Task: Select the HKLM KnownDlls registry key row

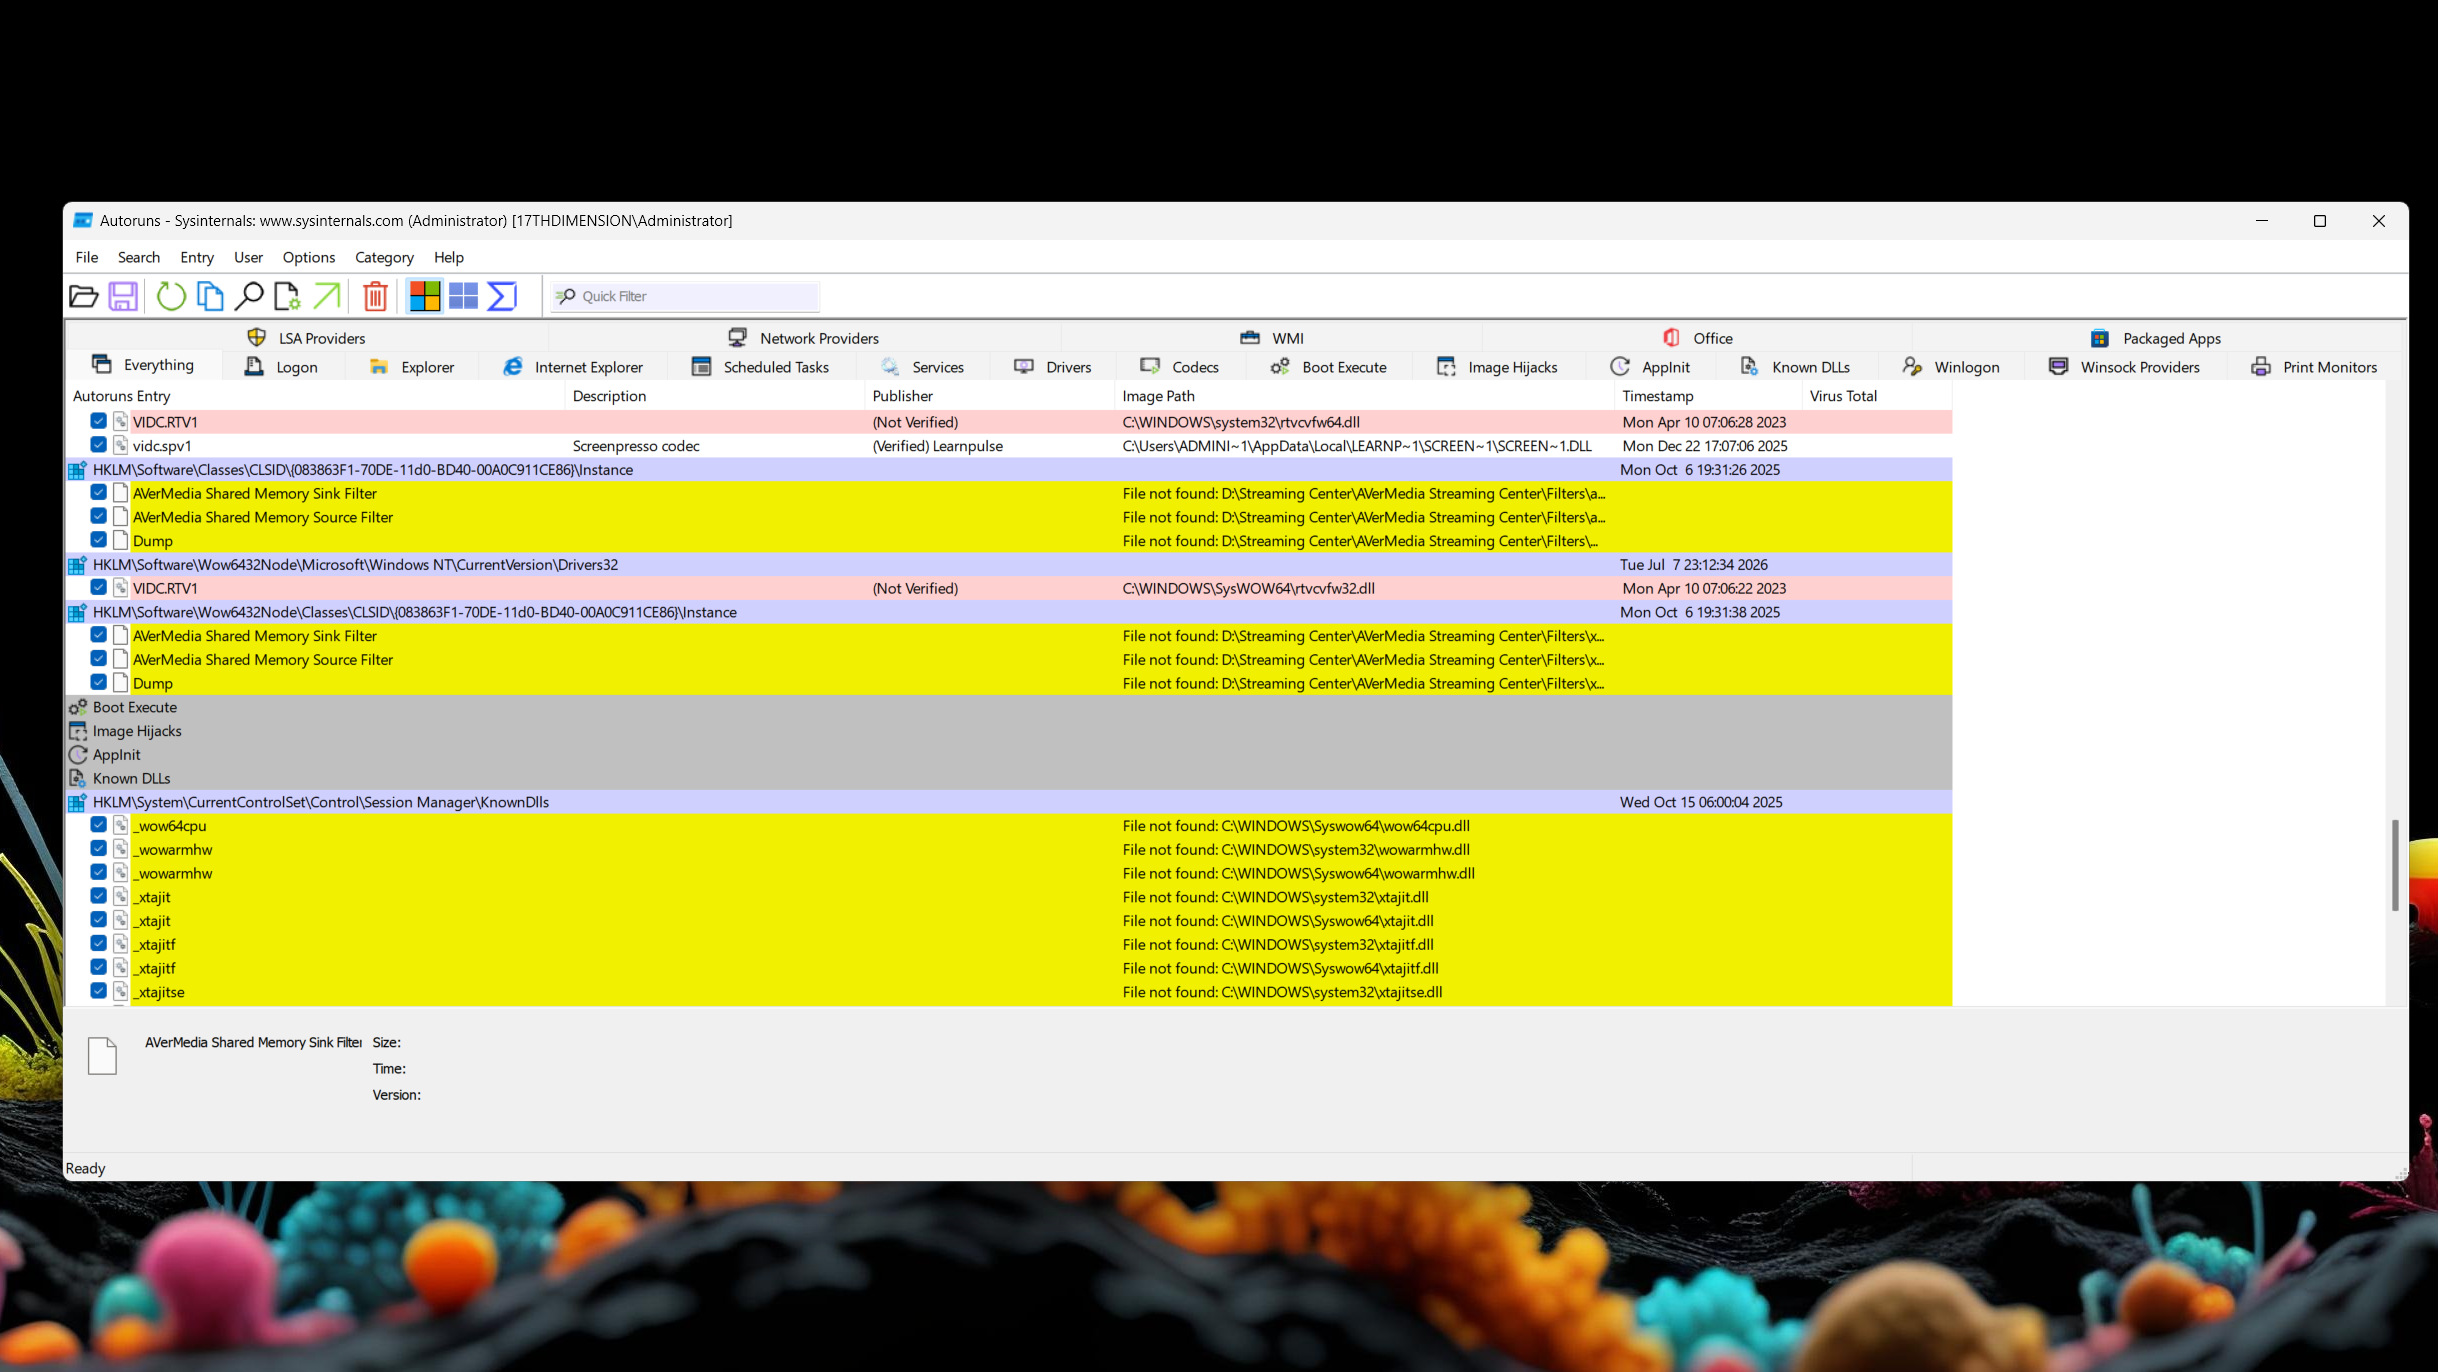Action: (1009, 802)
